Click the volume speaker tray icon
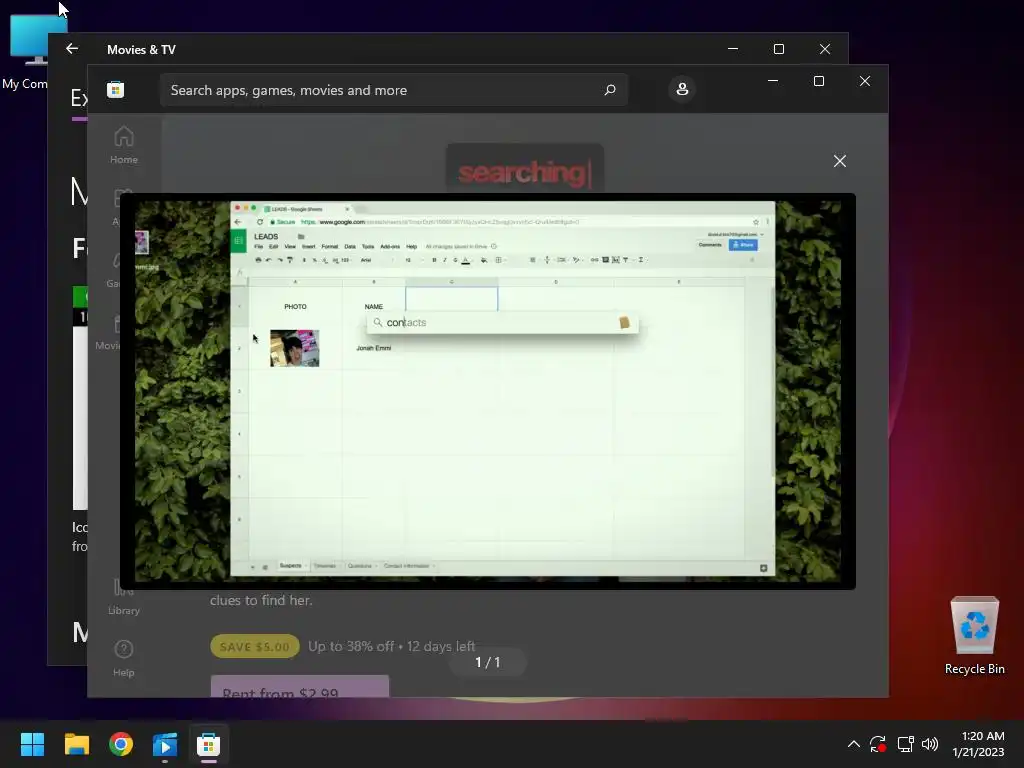The width and height of the screenshot is (1024, 768). 930,744
